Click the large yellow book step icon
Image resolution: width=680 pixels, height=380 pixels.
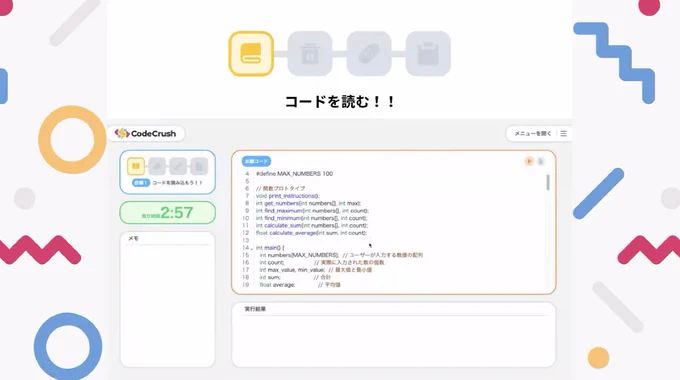tap(251, 54)
